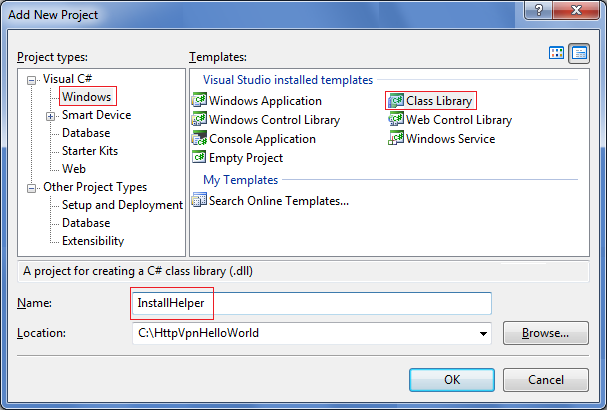Select Database under Visual C#
This screenshot has width=607, height=411.
[86, 133]
